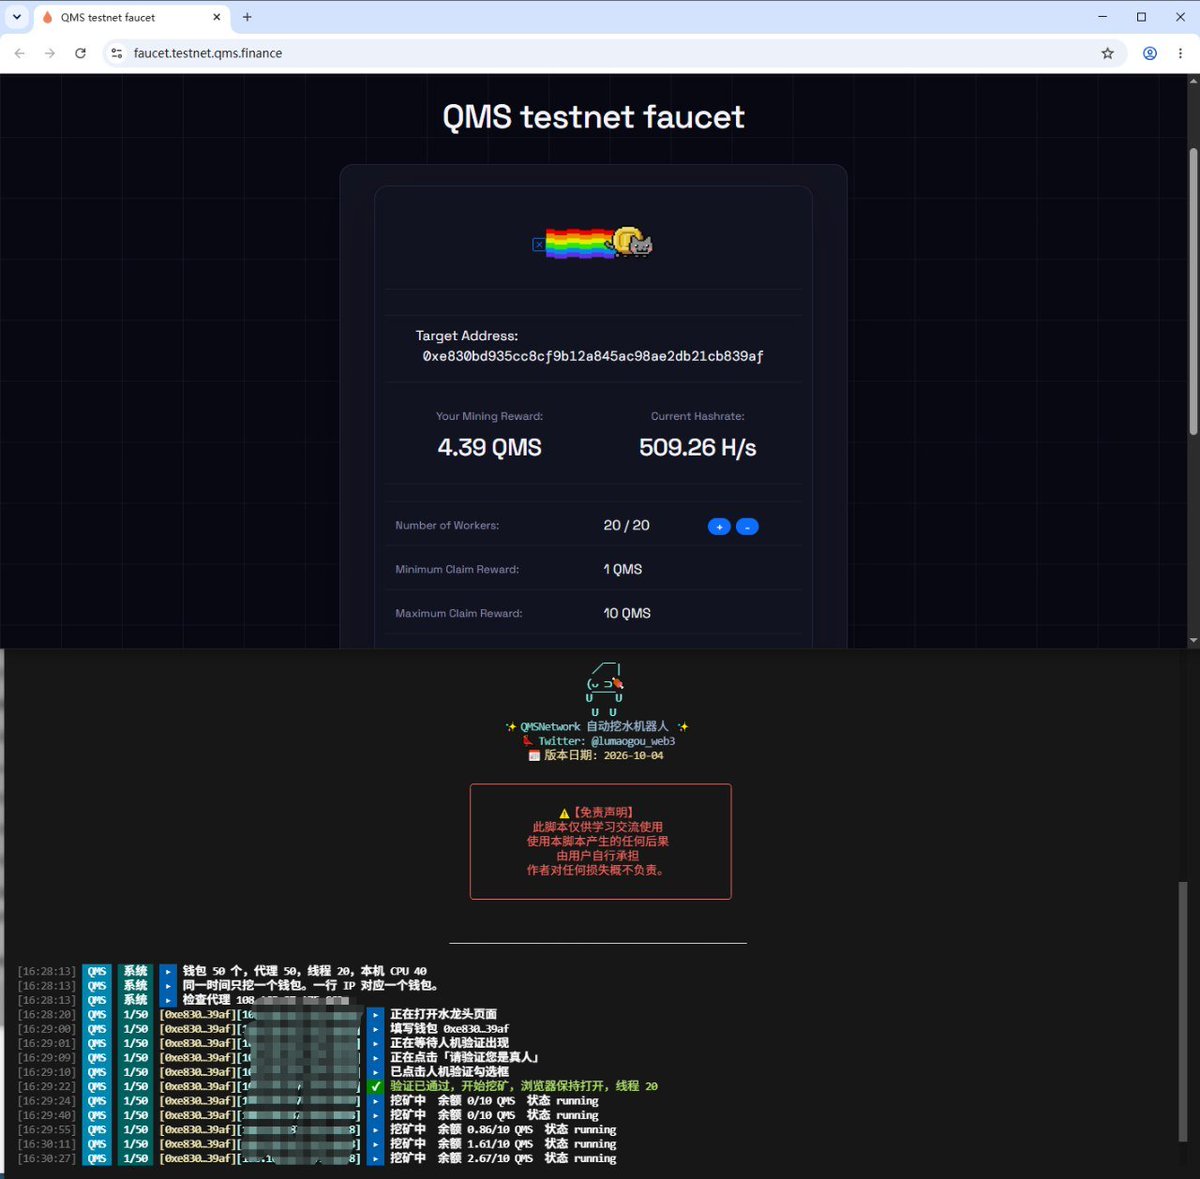Click the Nyan Cat mining animation
The height and width of the screenshot is (1179, 1200).
[x=599, y=243]
